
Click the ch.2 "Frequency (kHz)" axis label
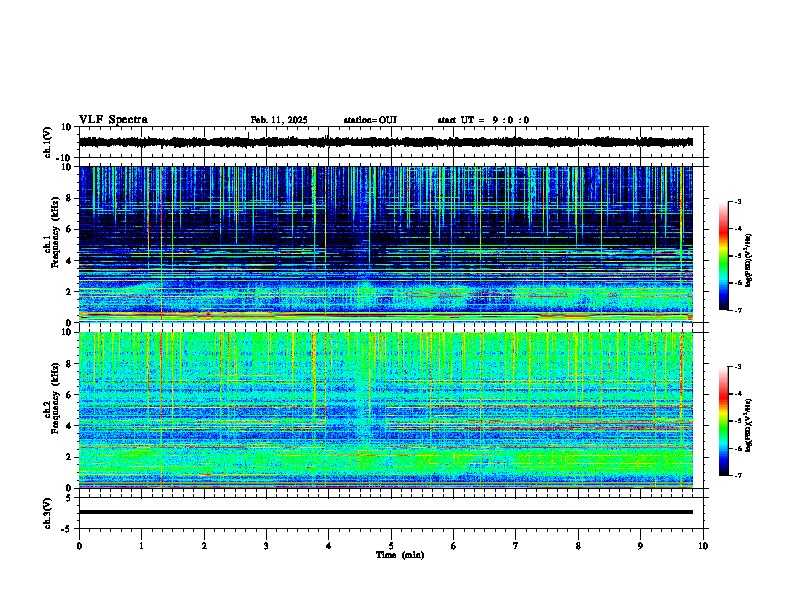point(55,398)
